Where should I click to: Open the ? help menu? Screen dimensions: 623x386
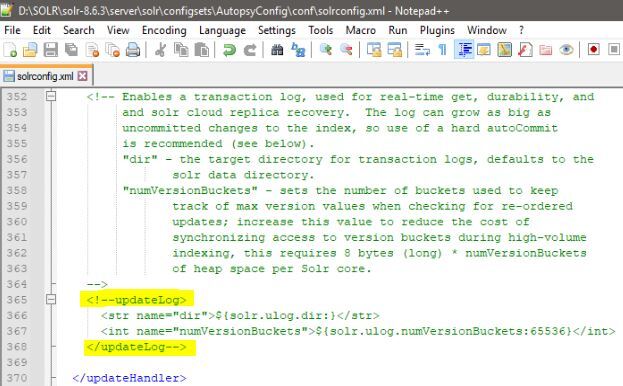coord(521,30)
